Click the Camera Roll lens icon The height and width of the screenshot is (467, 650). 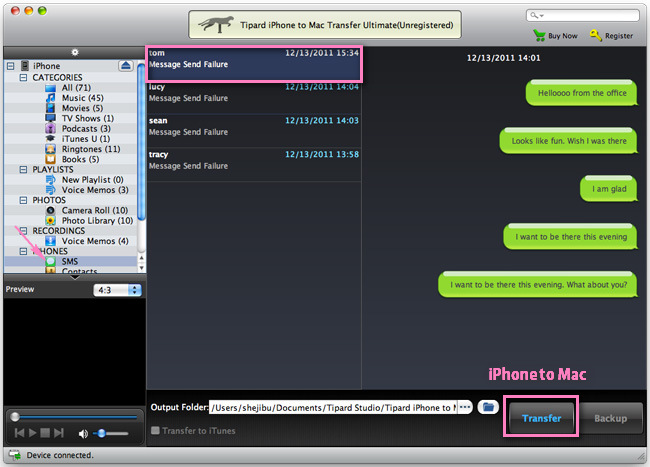[50, 210]
